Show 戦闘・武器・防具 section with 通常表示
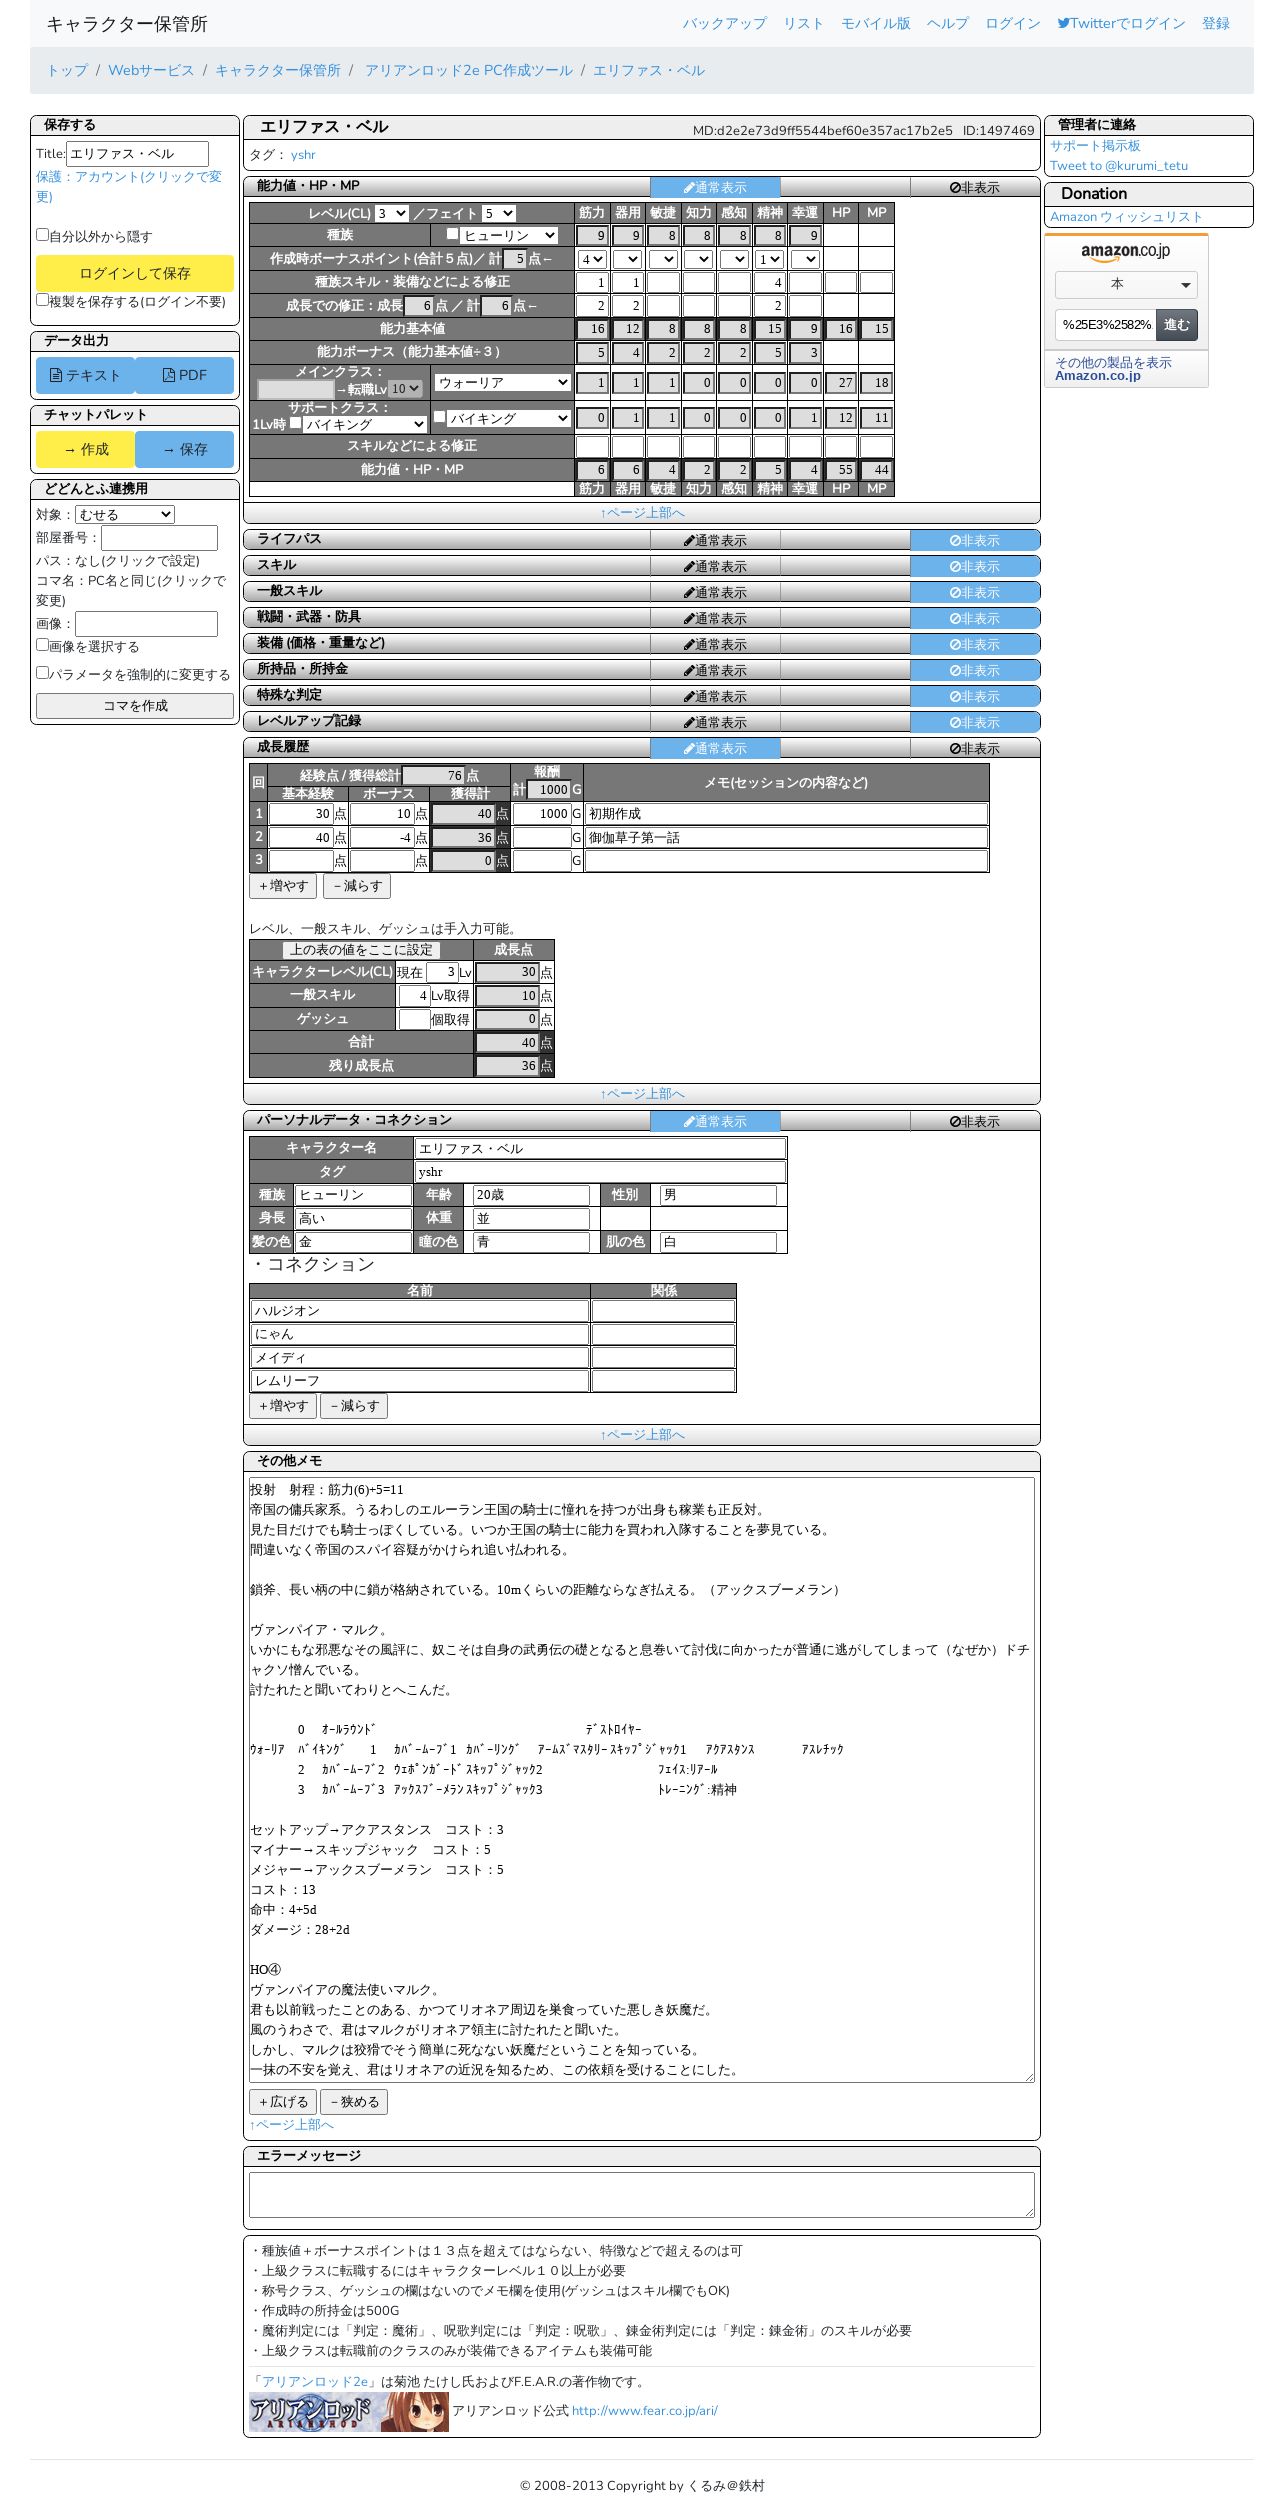Image resolution: width=1284 pixels, height=2517 pixels. [x=715, y=618]
